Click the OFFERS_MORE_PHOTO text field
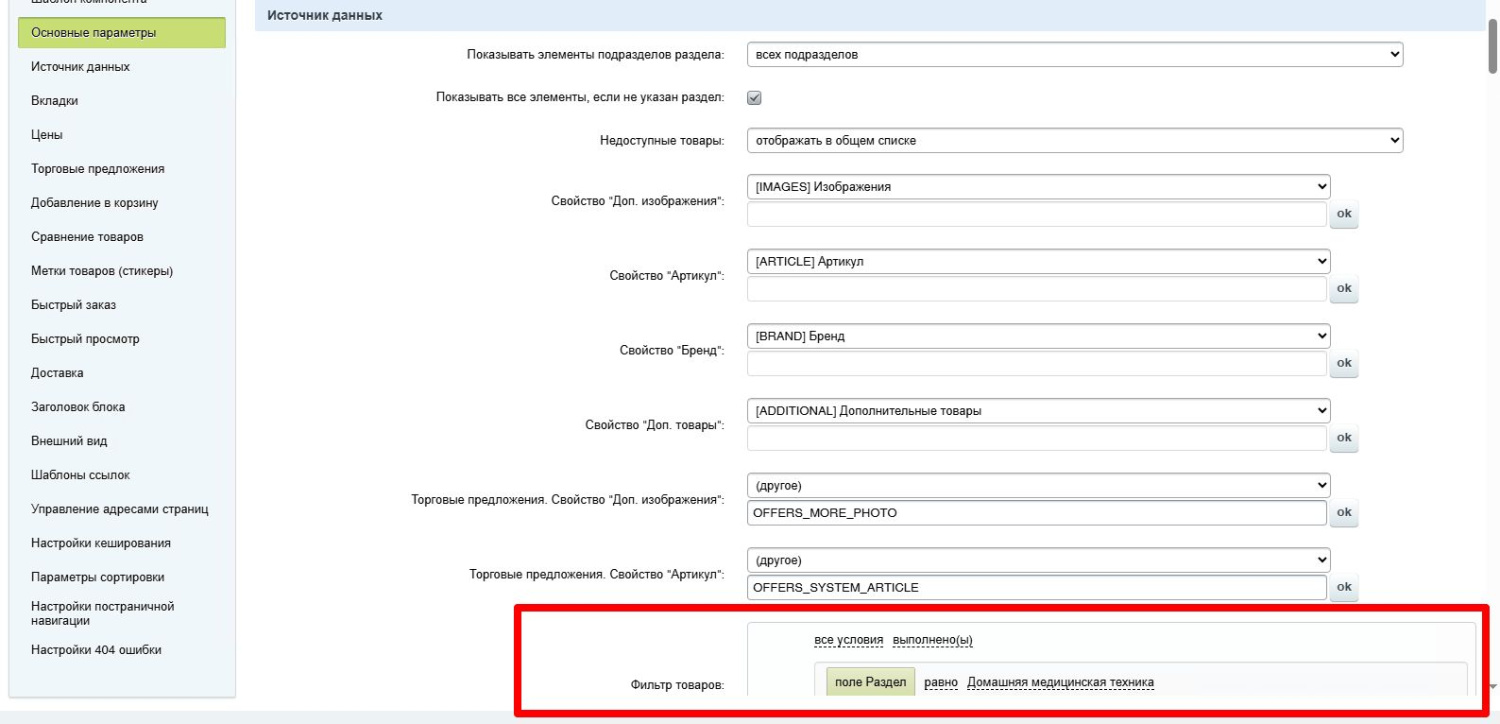Viewport: 1500px width, 724px height. tap(1036, 513)
